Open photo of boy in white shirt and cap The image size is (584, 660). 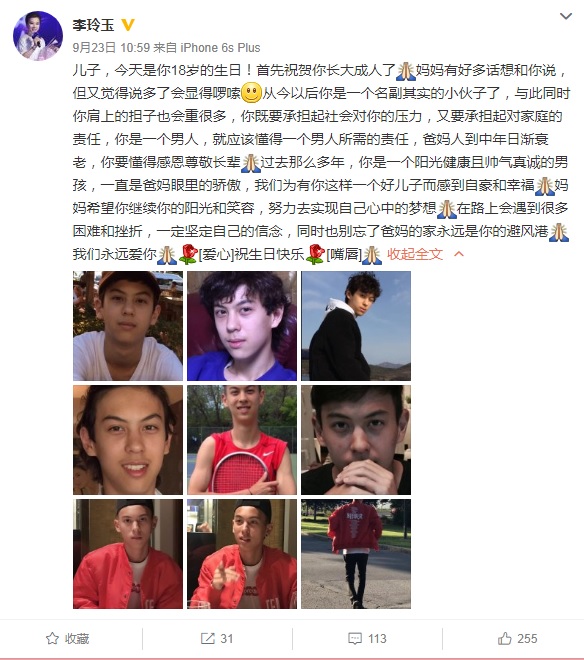point(128,326)
